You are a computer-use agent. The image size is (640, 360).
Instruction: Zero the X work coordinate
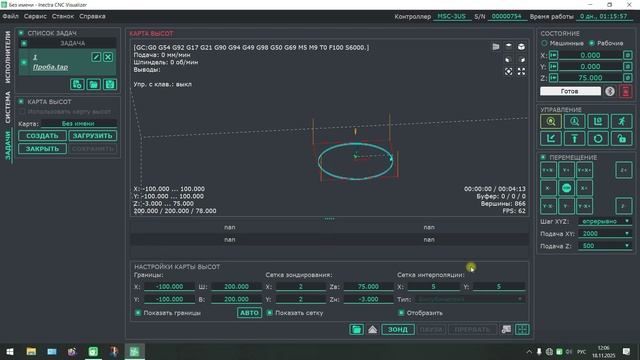(x=628, y=55)
